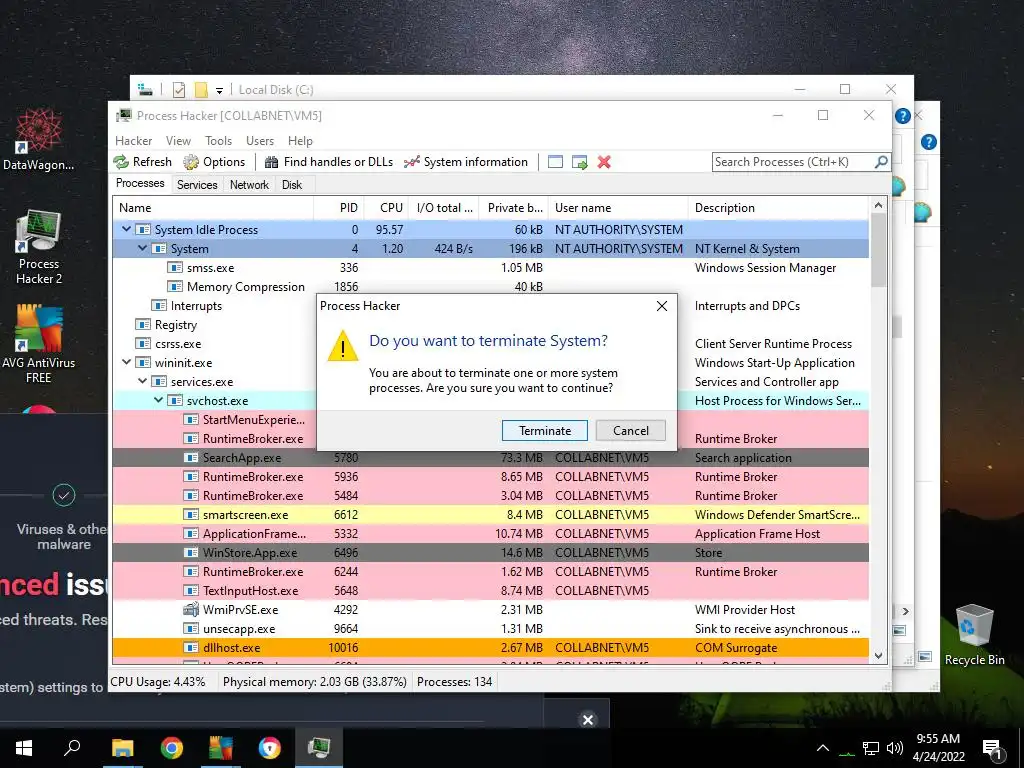The image size is (1024, 768).
Task: Click the find window and thread icon
Action: (x=579, y=162)
